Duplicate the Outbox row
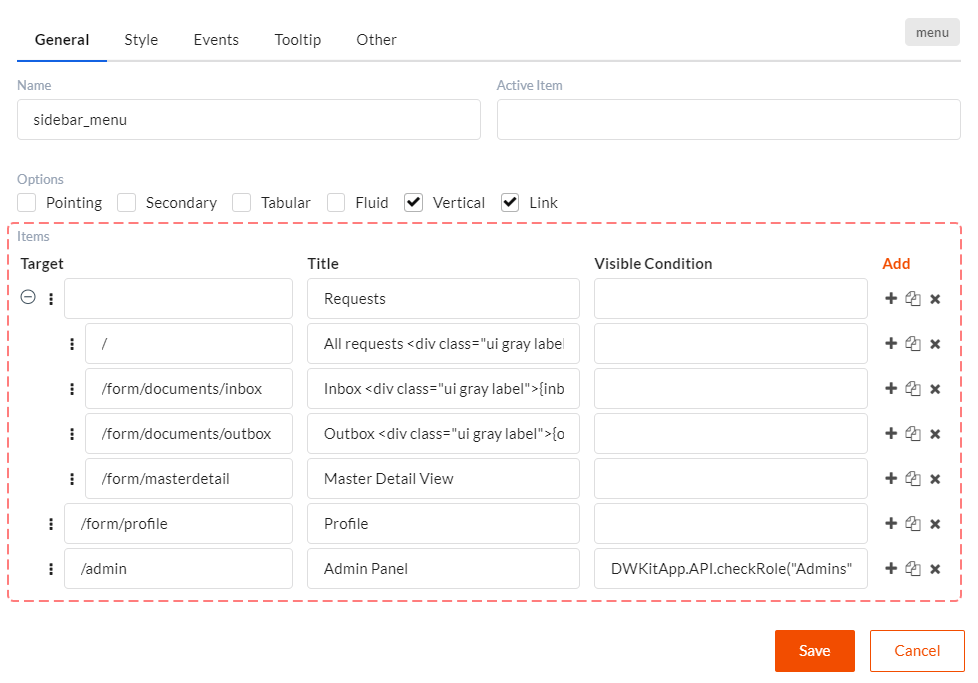 click(913, 434)
